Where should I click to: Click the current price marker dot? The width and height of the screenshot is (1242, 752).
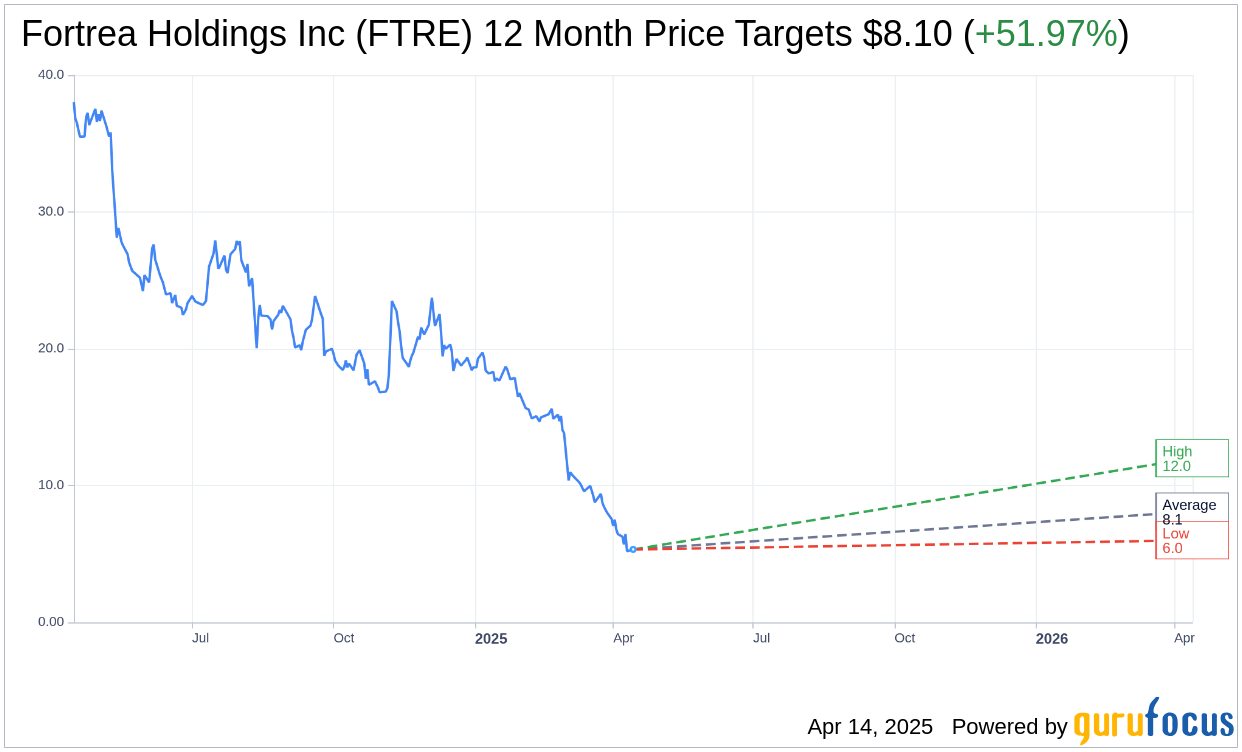(633, 549)
